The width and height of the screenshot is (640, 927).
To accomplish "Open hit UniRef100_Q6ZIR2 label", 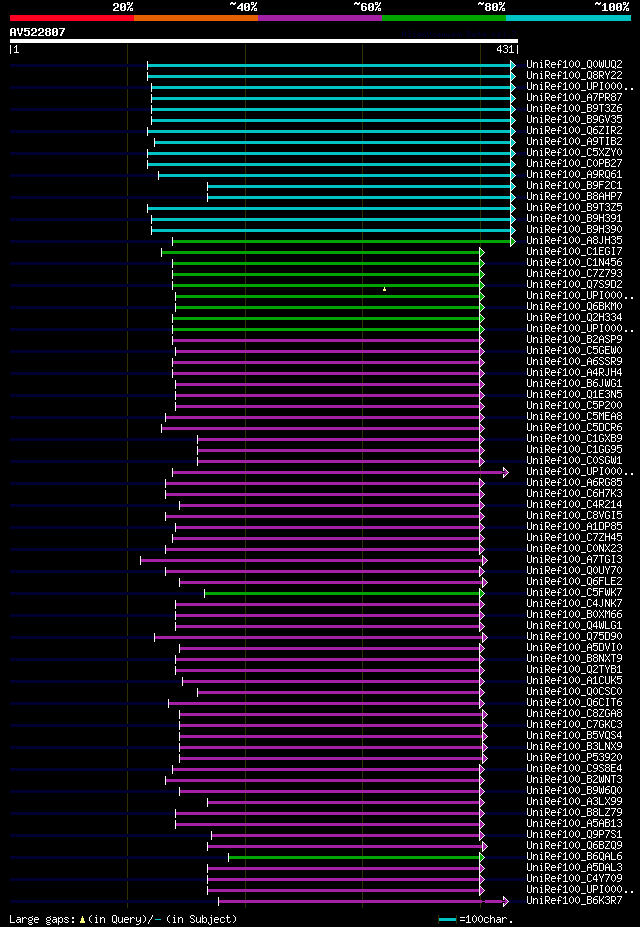I will pos(574,131).
